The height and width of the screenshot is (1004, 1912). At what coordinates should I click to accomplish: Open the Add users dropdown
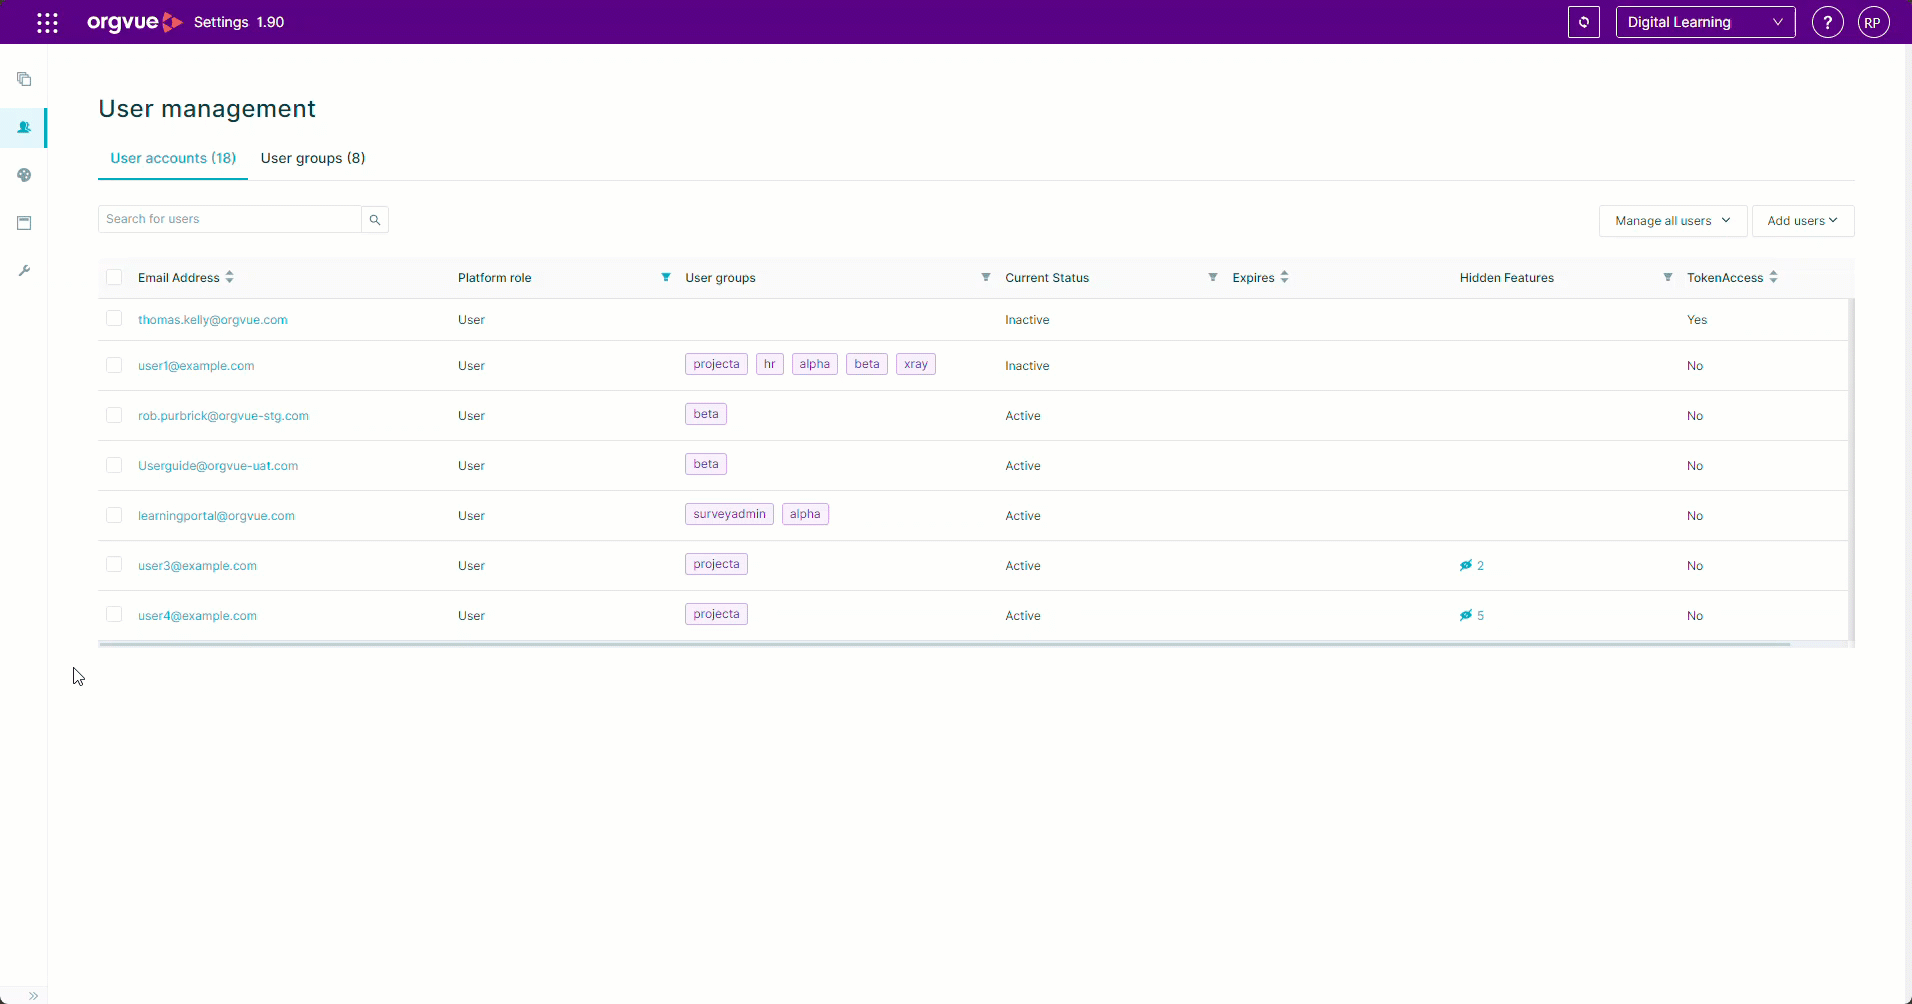tap(1803, 221)
